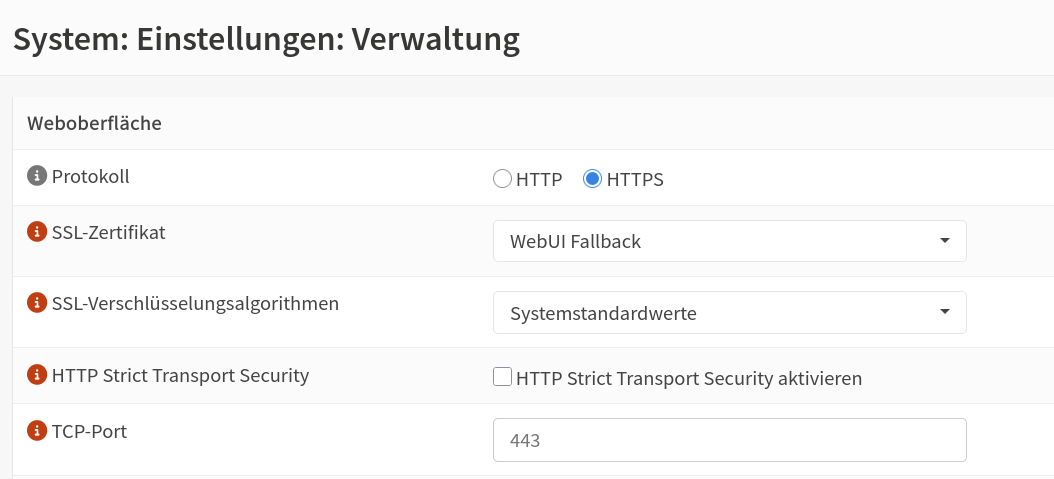This screenshot has width=1054, height=479.
Task: Enable the HTTP Strict Transport Security checkbox
Action: tap(502, 377)
